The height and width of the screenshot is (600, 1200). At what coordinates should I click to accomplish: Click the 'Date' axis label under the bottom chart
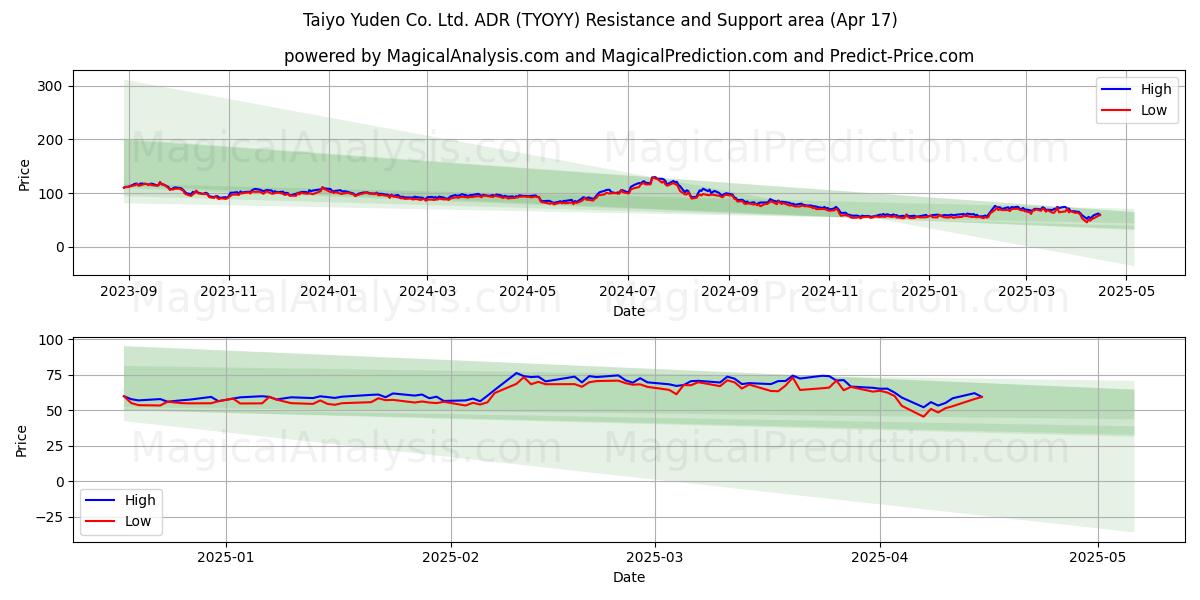[x=629, y=577]
